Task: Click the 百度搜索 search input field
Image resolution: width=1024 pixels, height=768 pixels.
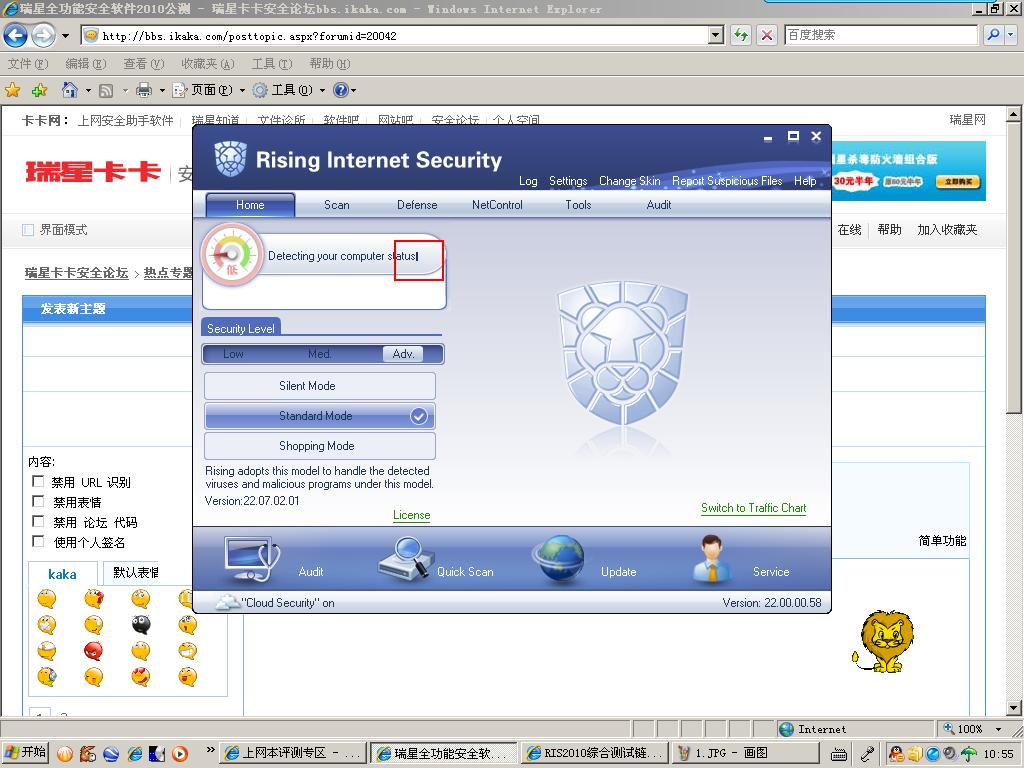Action: (x=880, y=35)
